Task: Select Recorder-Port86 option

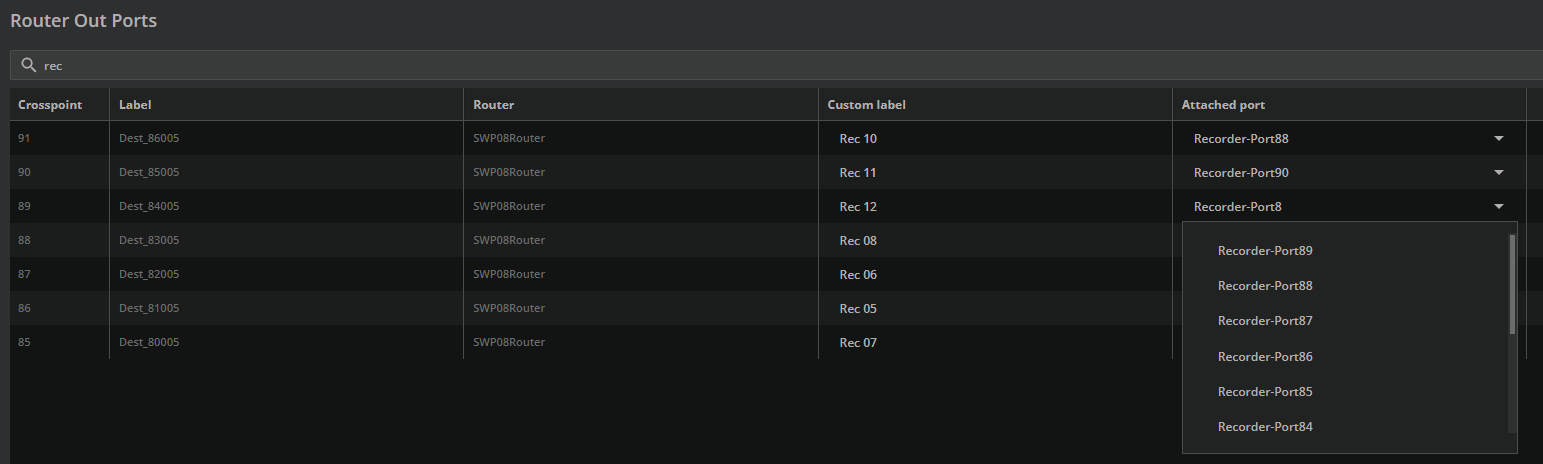Action: pos(1264,357)
